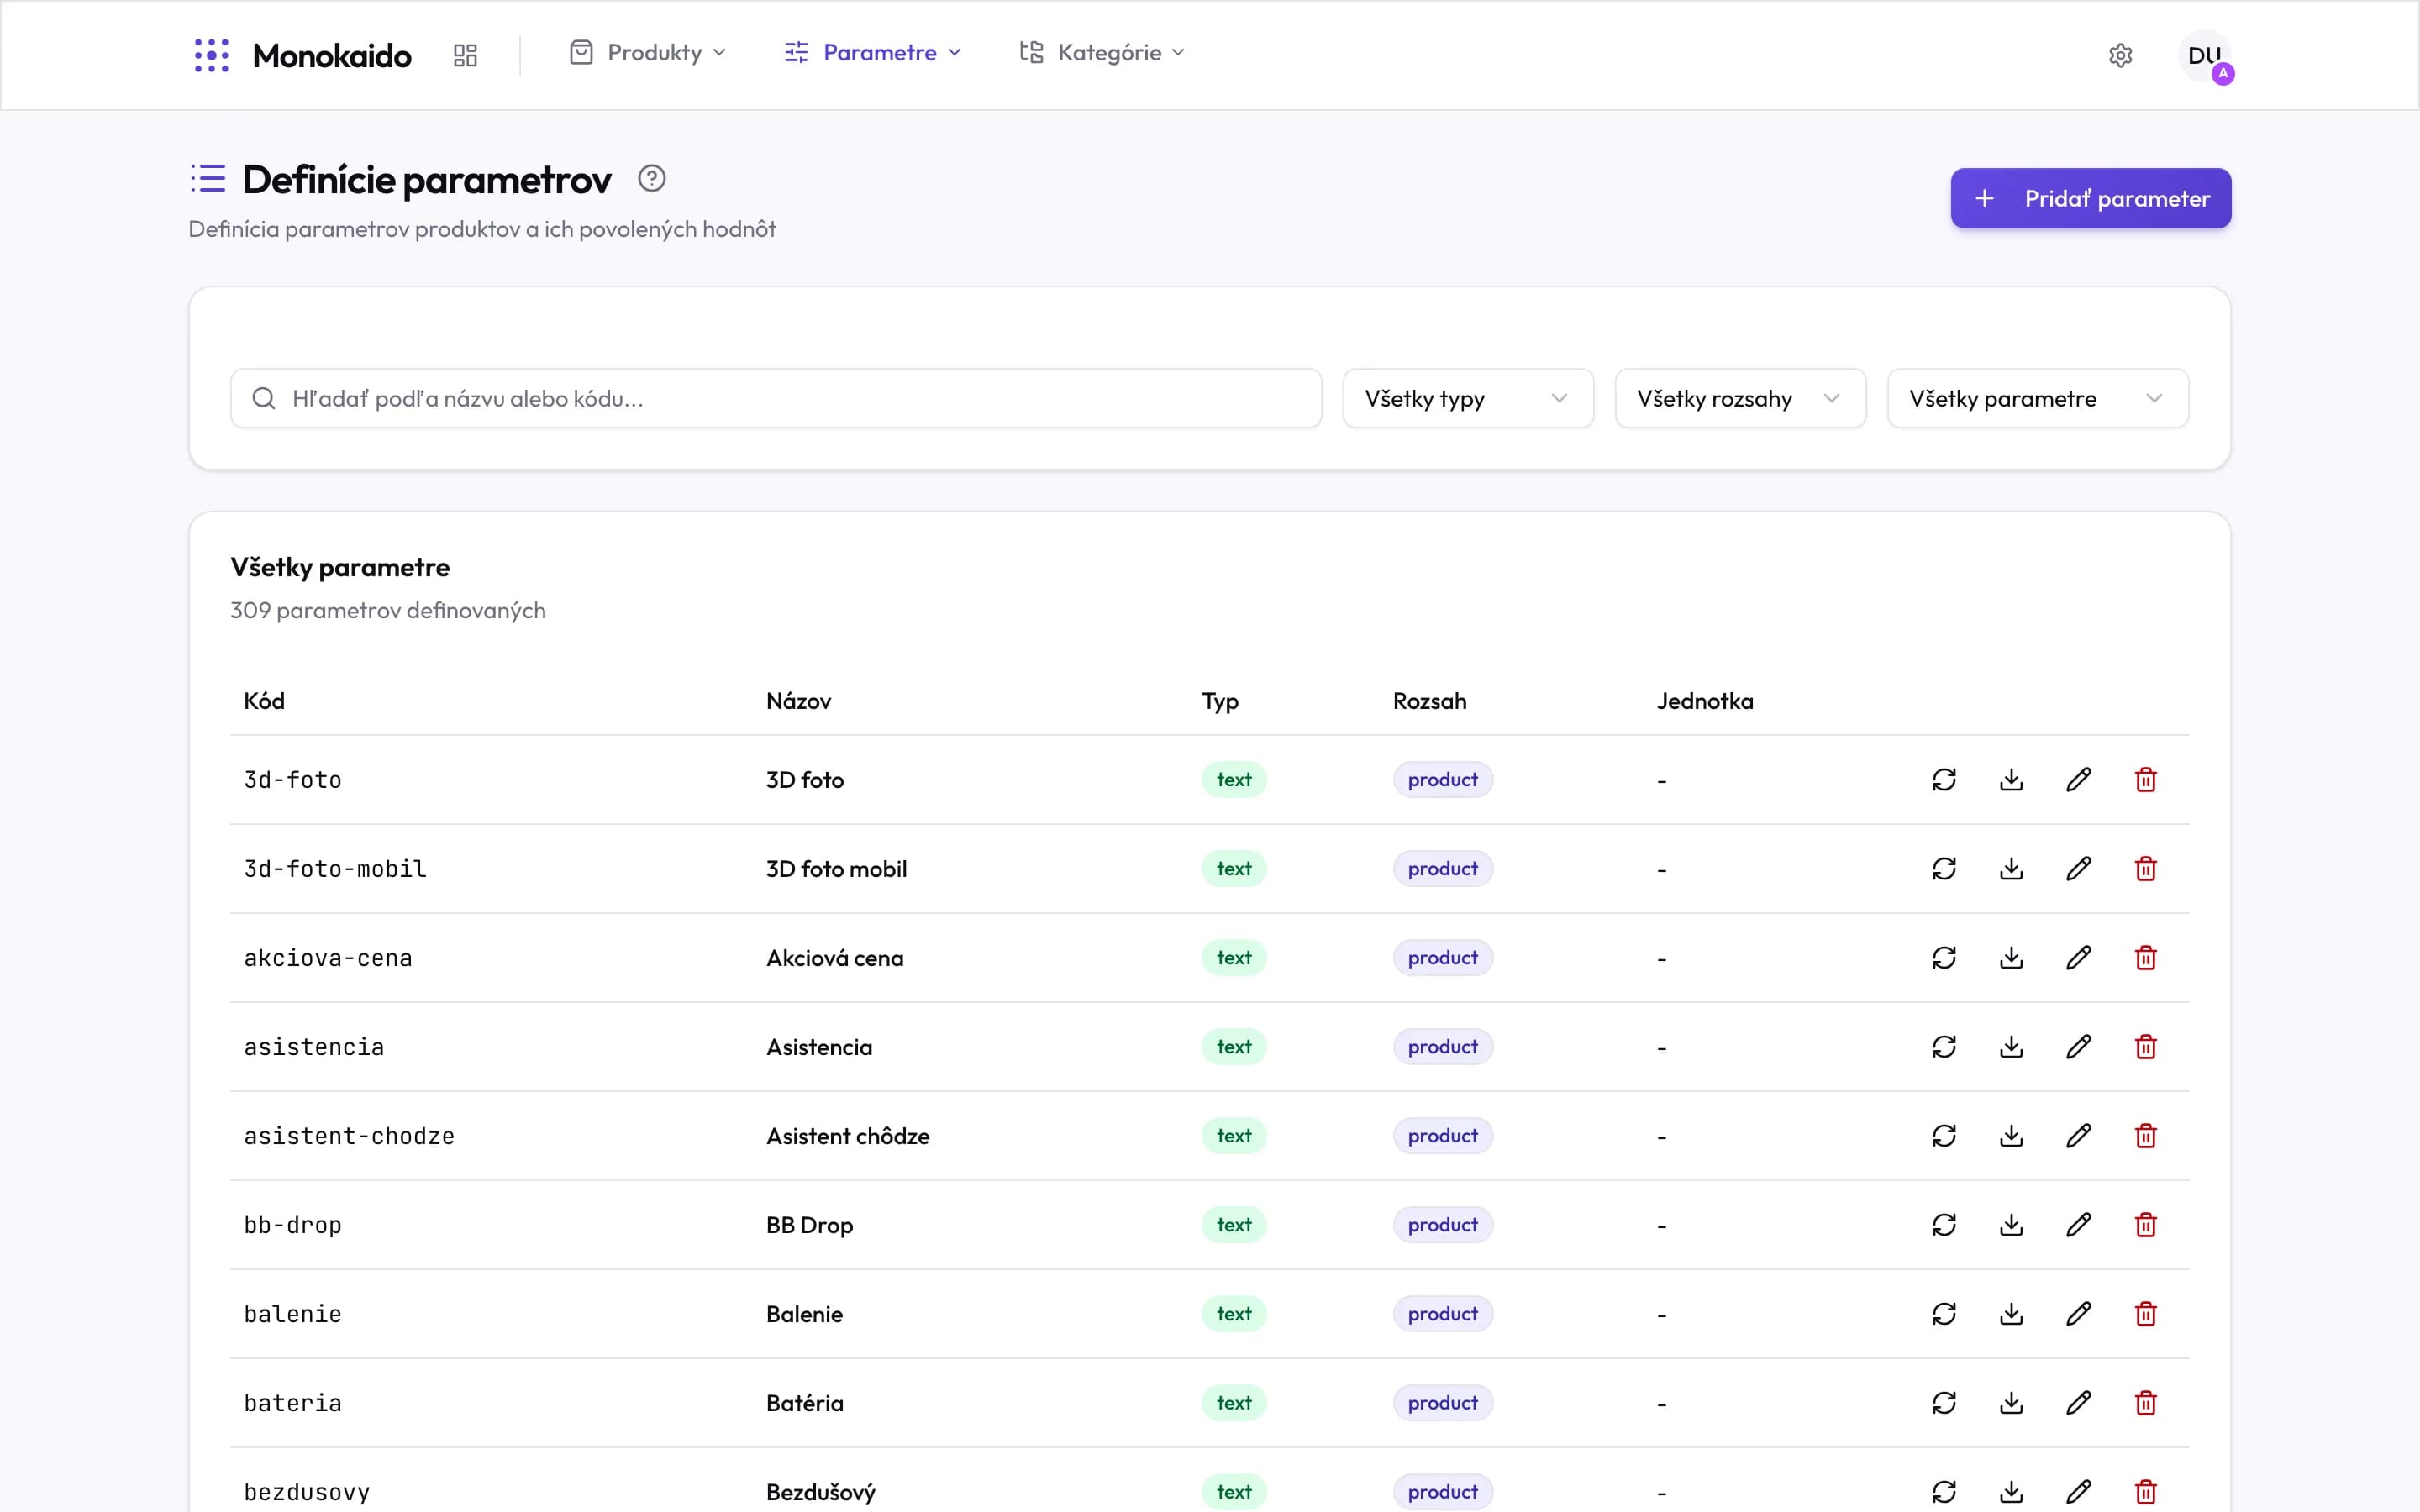Image resolution: width=2420 pixels, height=1512 pixels.
Task: Edit the 3d-foto parameter
Action: 2078,780
